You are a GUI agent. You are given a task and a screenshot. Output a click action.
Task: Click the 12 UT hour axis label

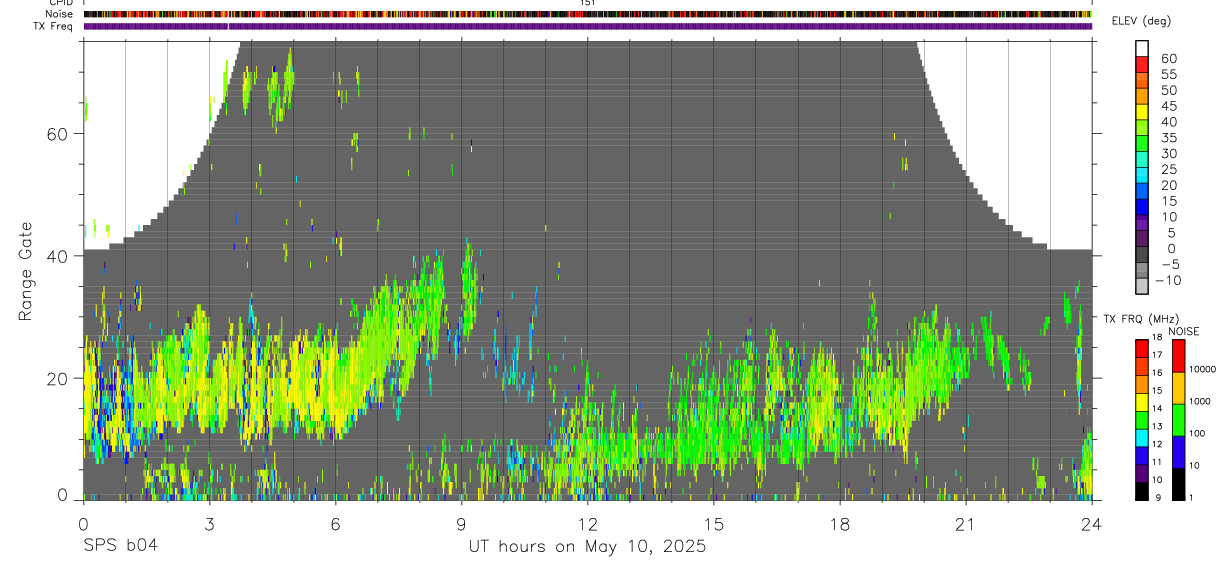pyautogui.click(x=587, y=524)
